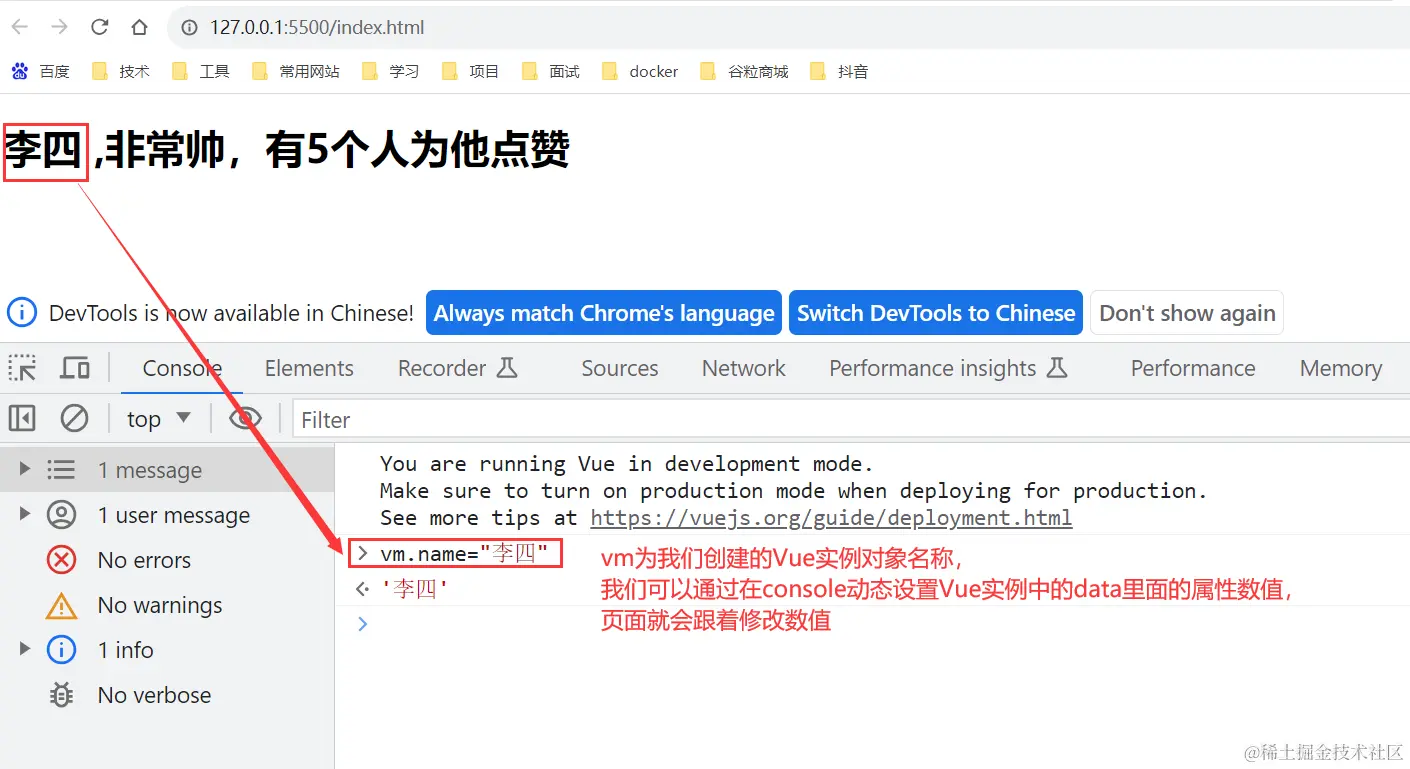Open the 工具 bookmark folder

pos(200,71)
